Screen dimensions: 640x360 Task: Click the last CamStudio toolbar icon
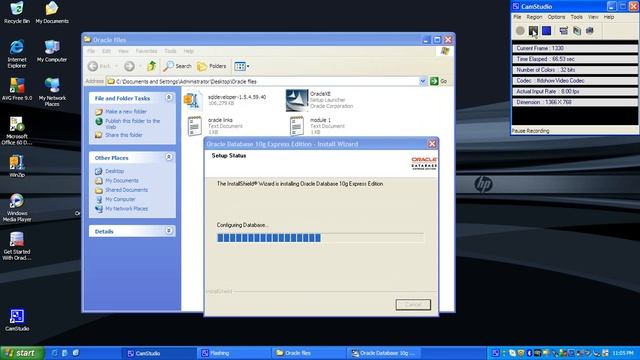point(590,31)
